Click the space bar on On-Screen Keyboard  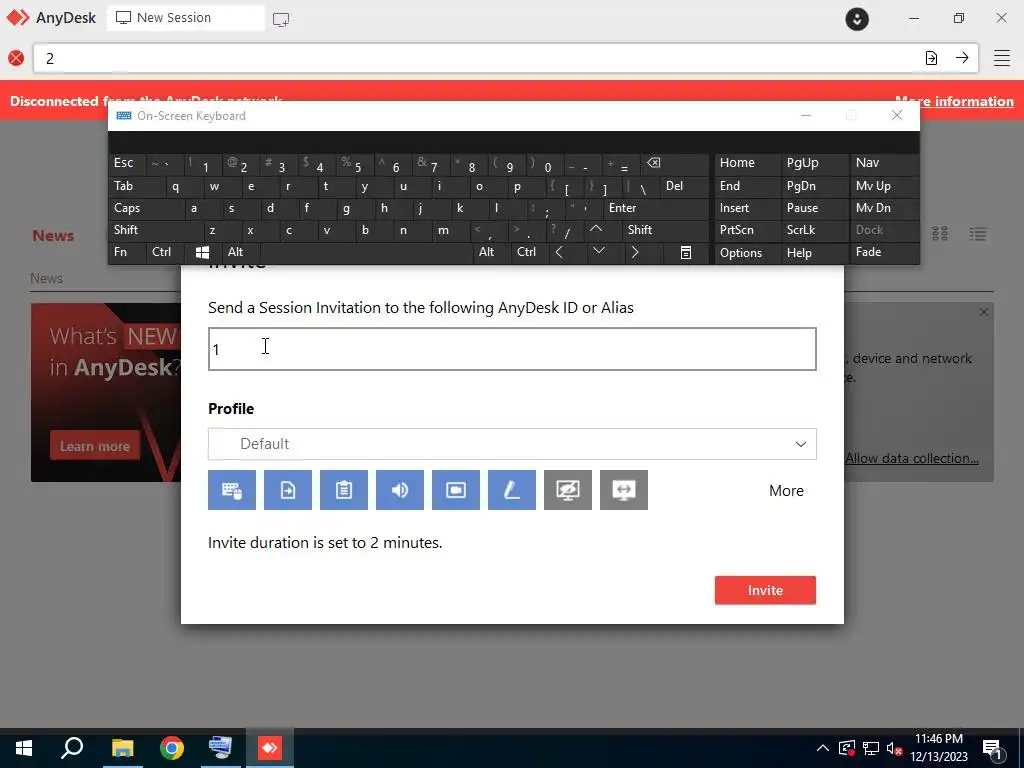click(366, 252)
